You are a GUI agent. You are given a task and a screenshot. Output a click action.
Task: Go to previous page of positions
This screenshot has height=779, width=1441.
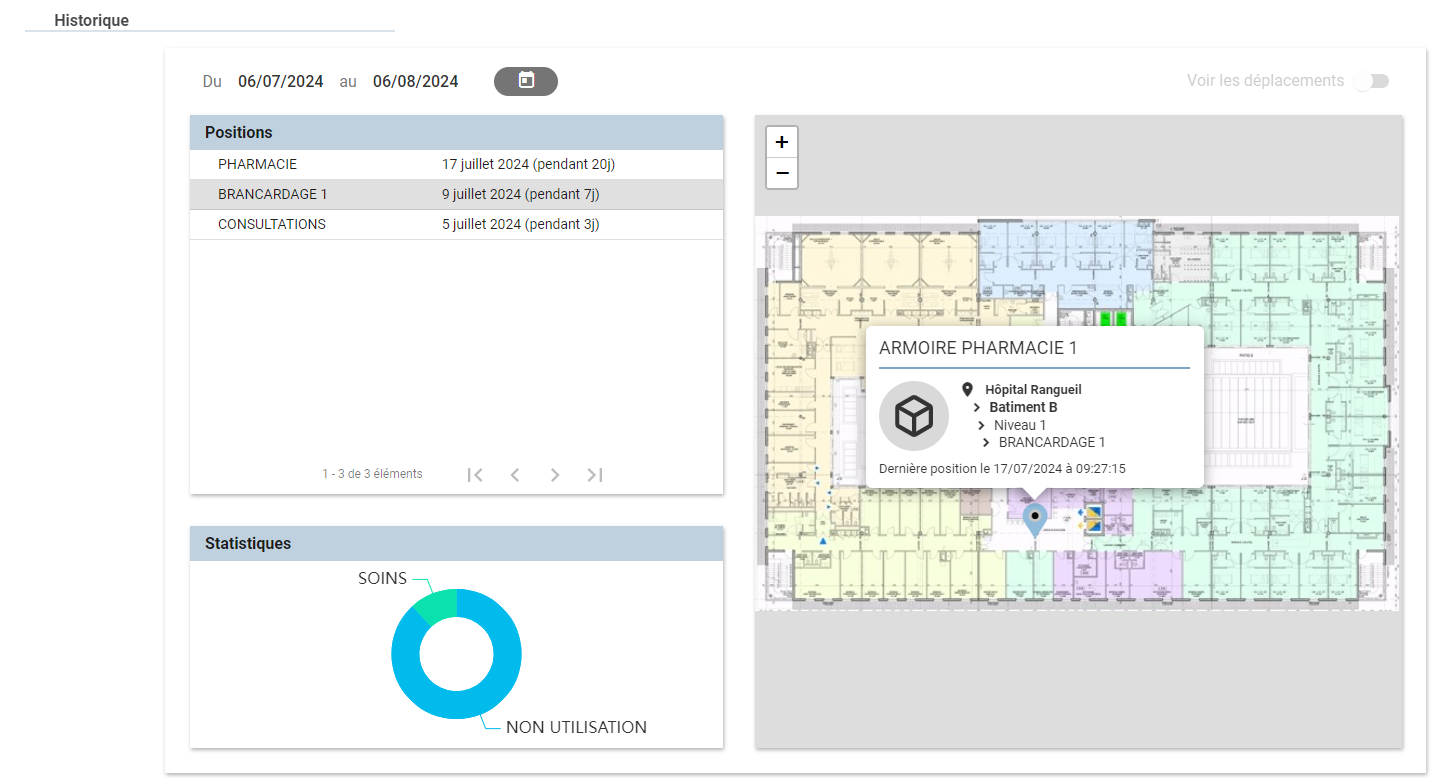coord(515,474)
